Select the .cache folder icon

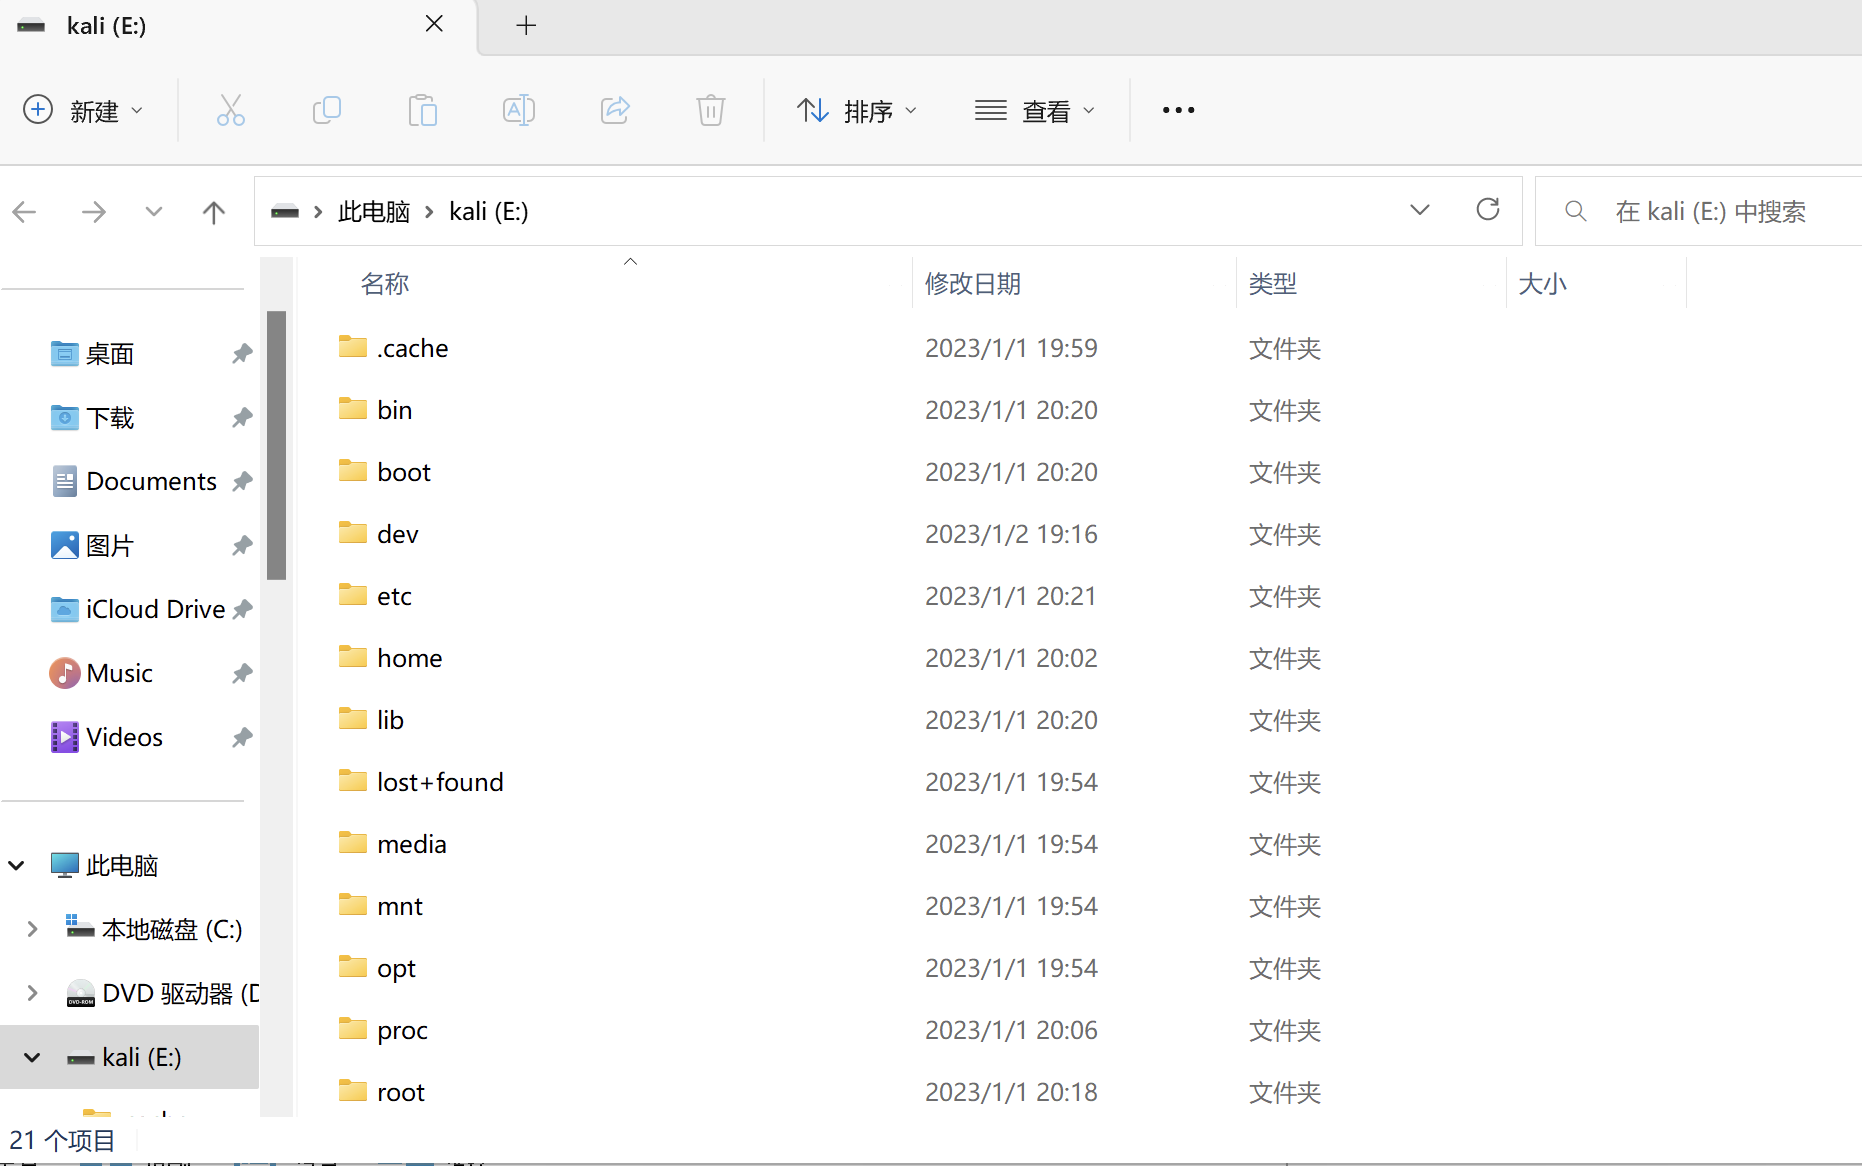353,347
